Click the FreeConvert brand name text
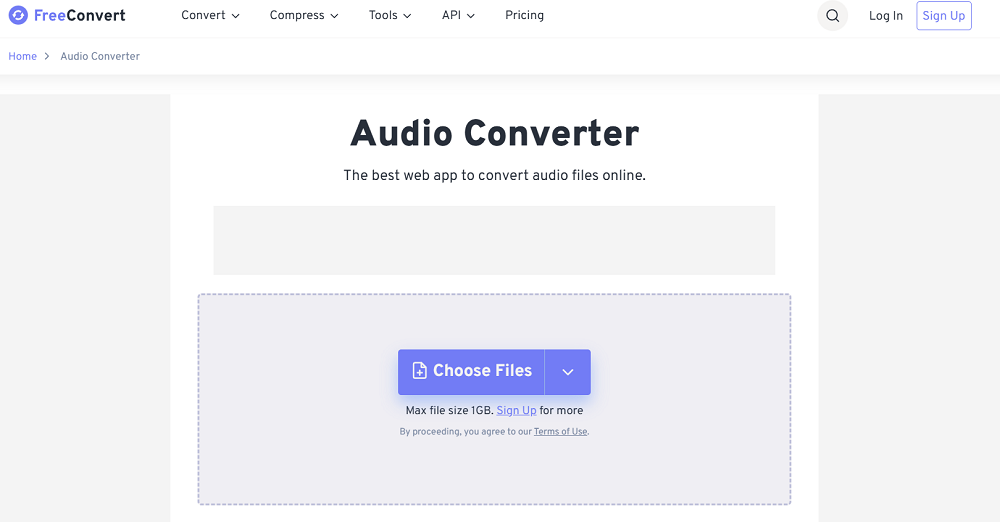 point(80,15)
